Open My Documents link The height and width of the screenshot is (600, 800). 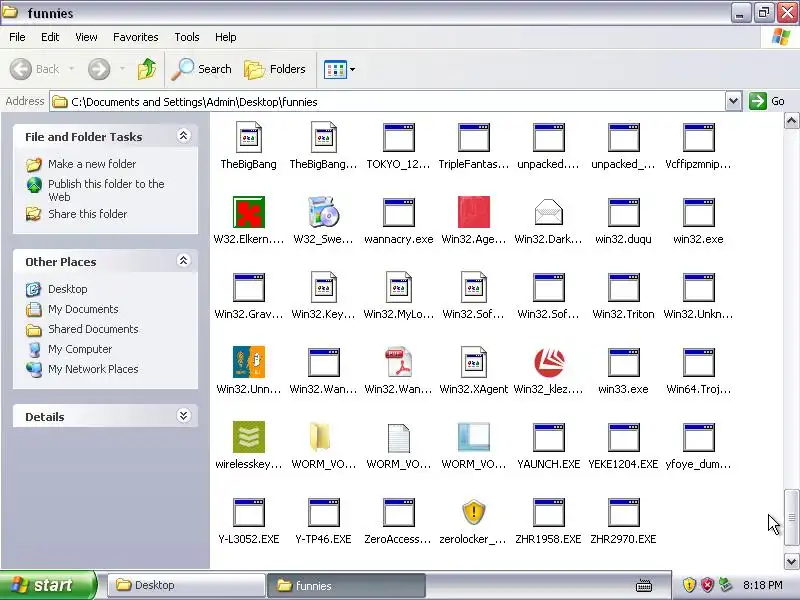click(83, 309)
